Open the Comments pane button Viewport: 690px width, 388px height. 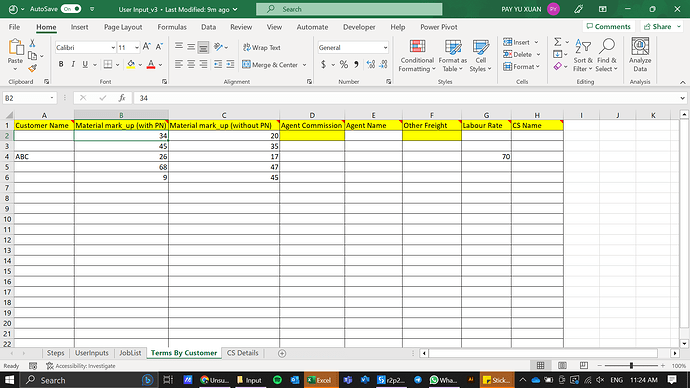coord(609,27)
